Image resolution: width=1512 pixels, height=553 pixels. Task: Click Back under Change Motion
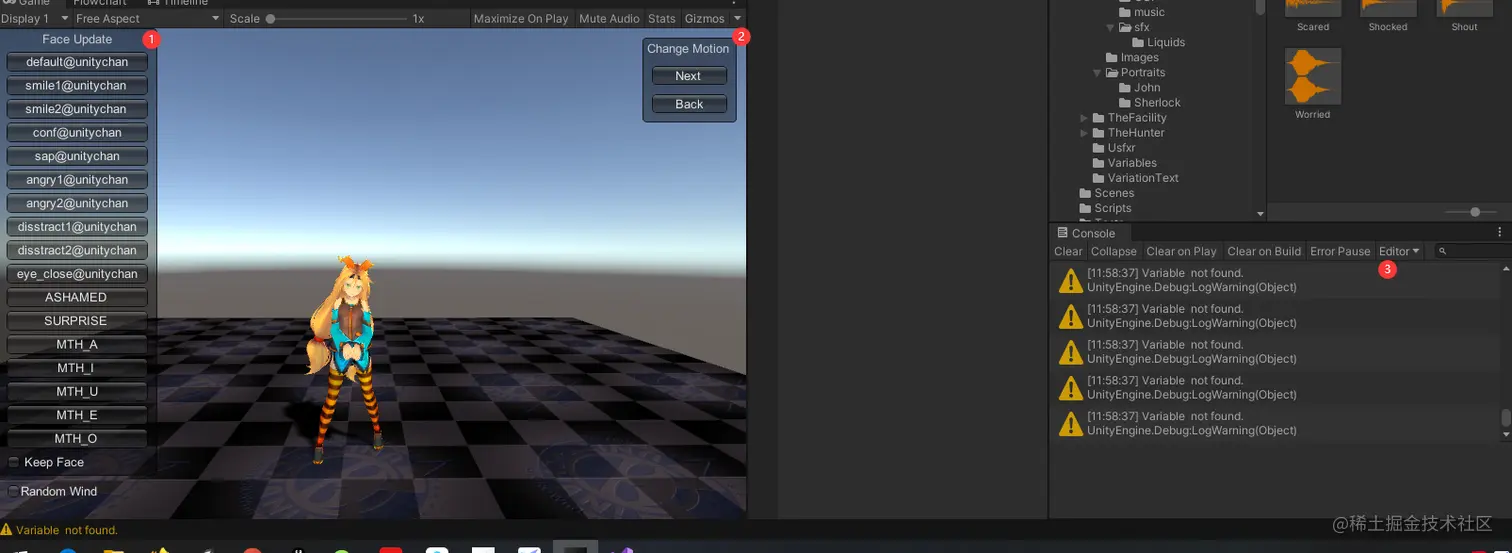[689, 104]
